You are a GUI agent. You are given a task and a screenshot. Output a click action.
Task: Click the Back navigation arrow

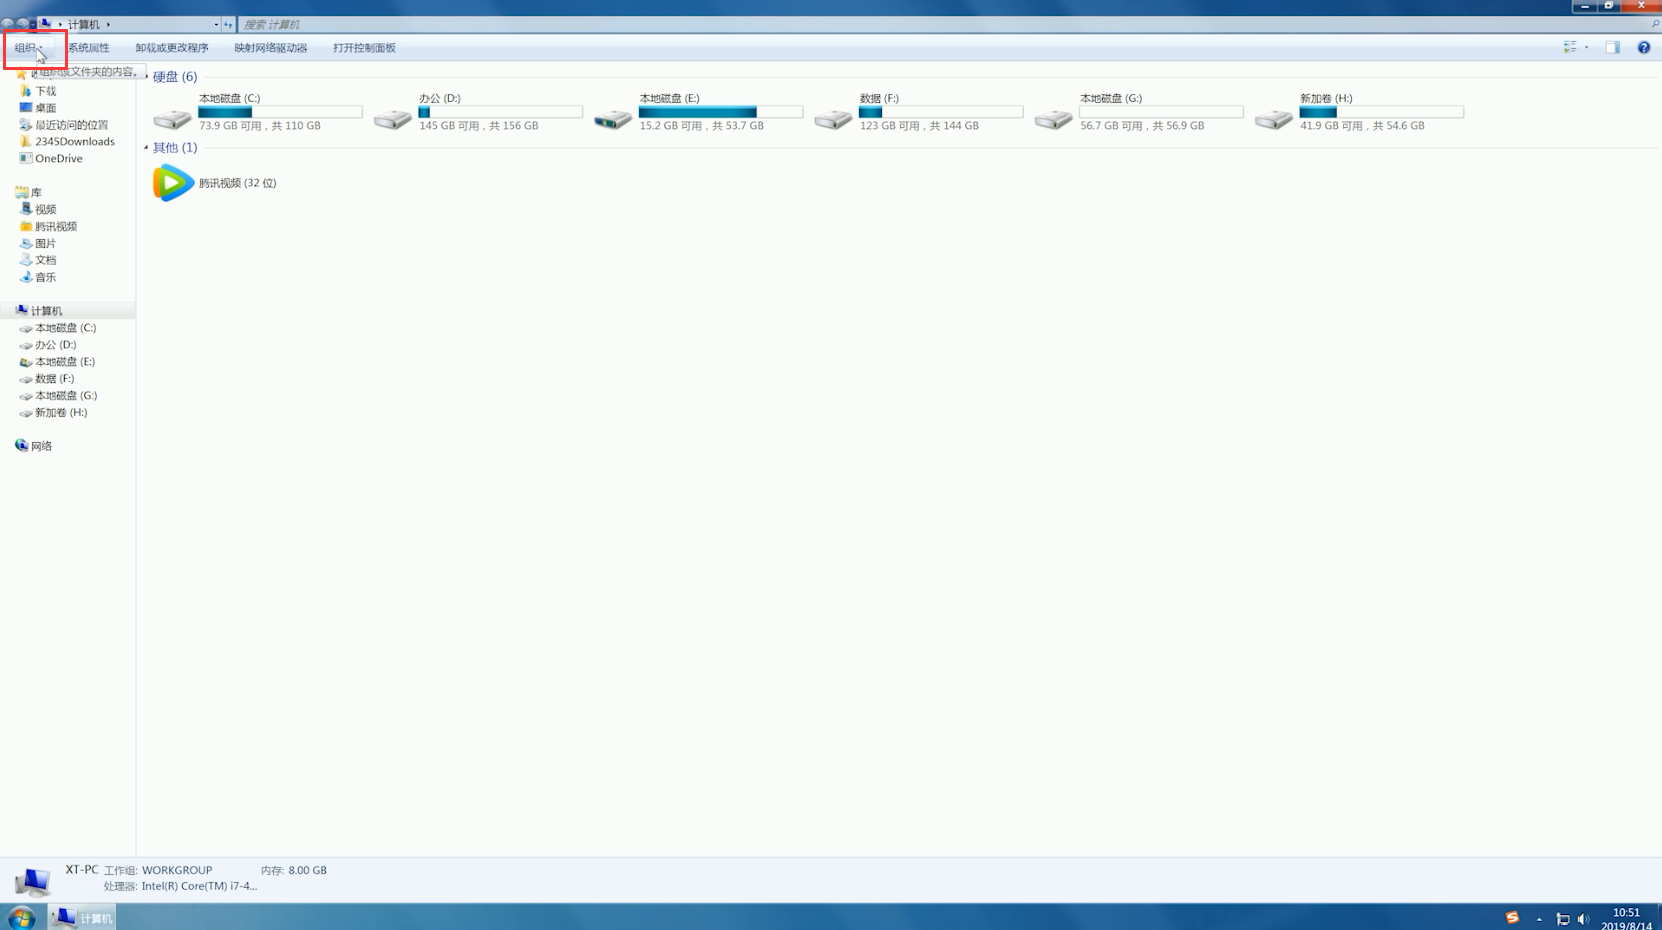click(8, 24)
